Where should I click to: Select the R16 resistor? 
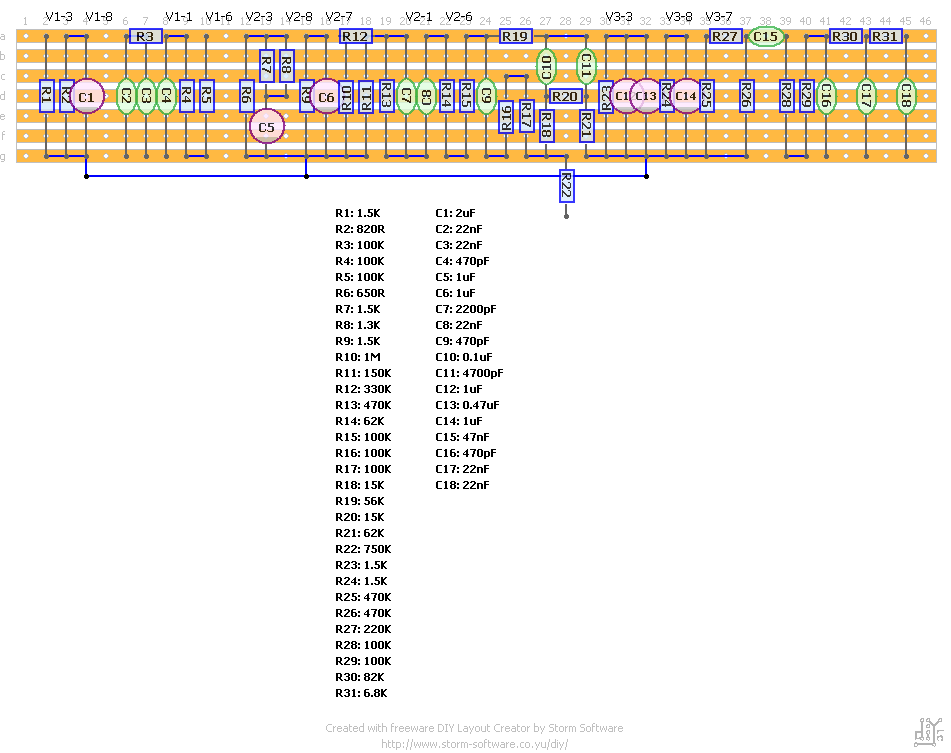(x=506, y=116)
